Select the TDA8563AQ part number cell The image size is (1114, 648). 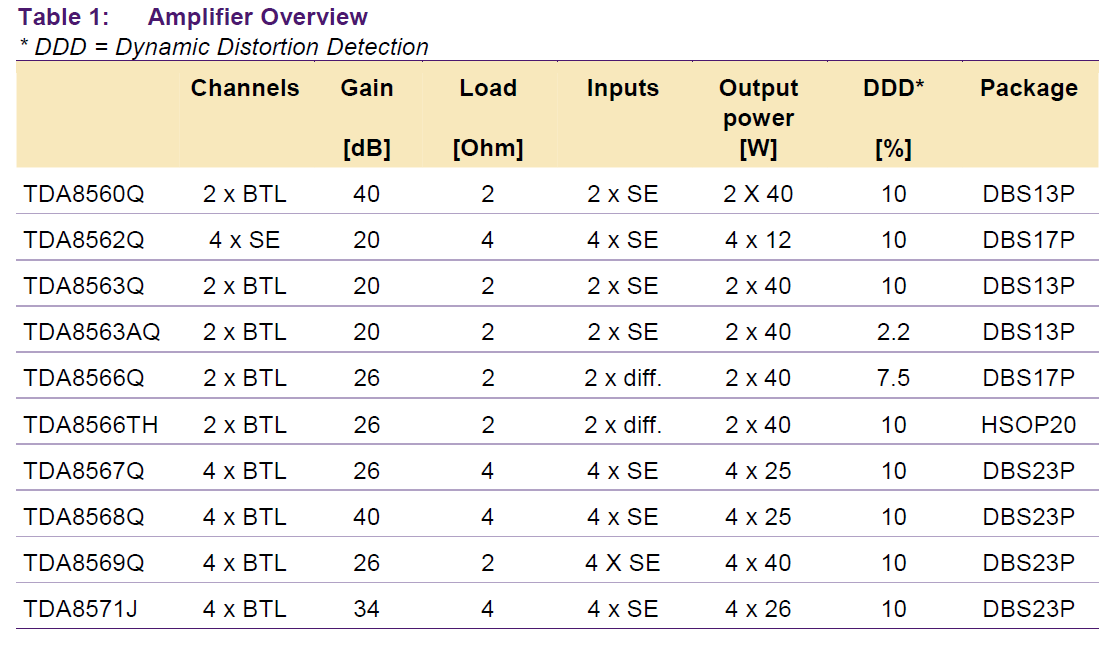92,332
